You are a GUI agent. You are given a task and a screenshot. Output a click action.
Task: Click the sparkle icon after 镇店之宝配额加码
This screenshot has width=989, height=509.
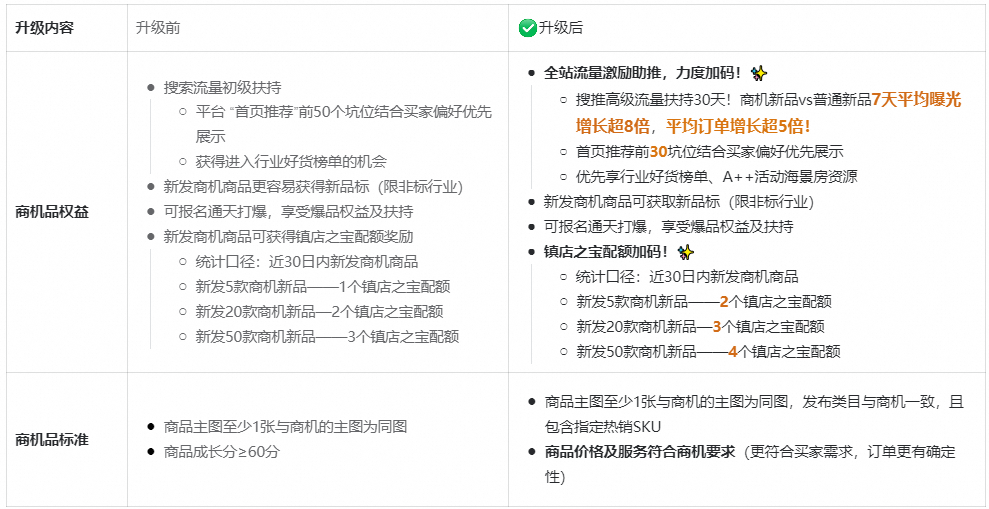coord(685,252)
